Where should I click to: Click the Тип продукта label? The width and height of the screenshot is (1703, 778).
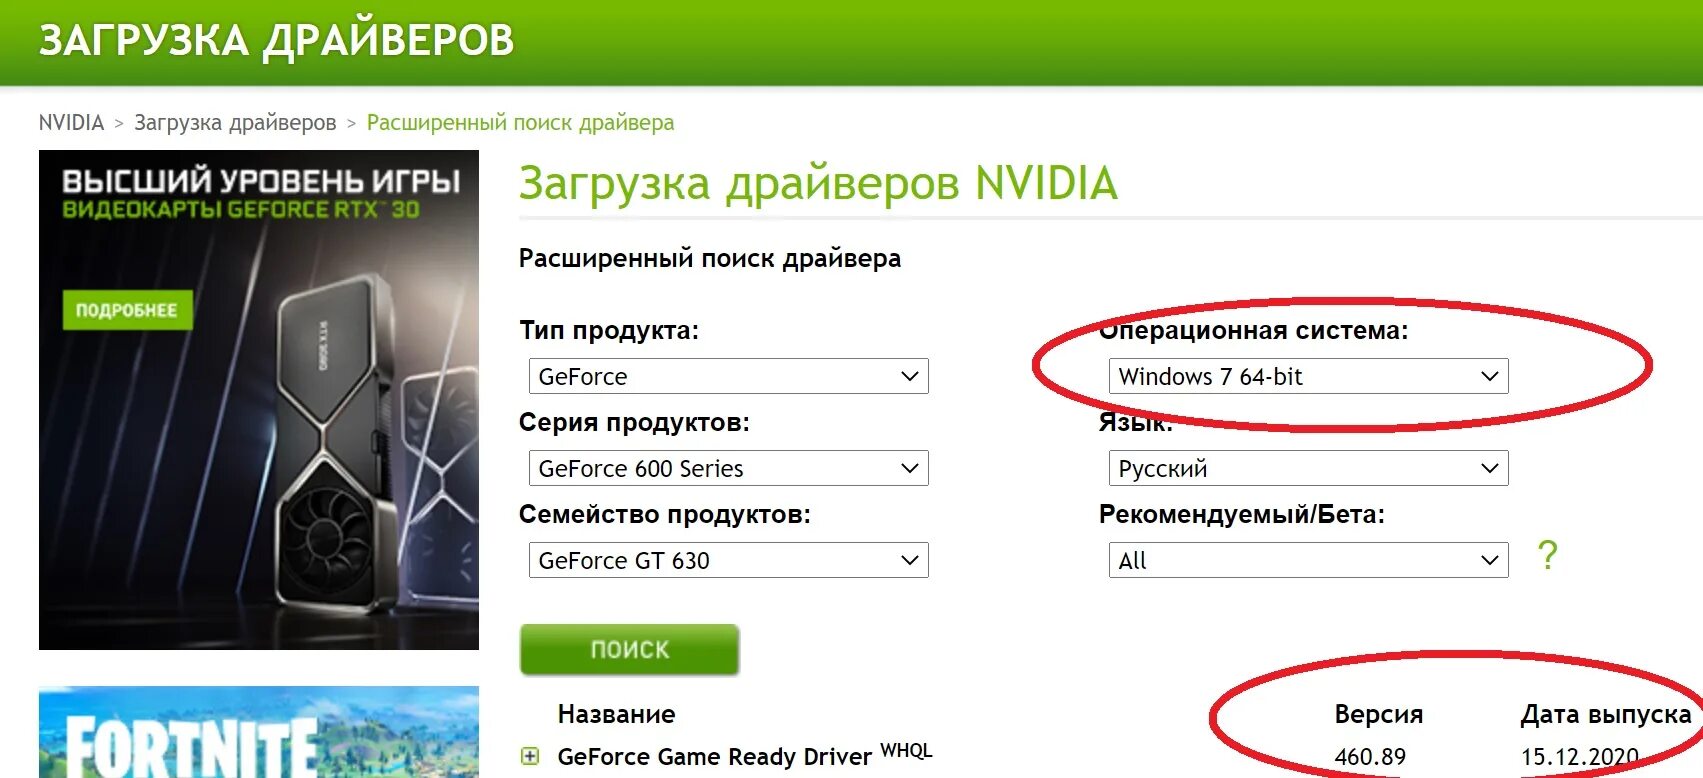[x=609, y=330]
